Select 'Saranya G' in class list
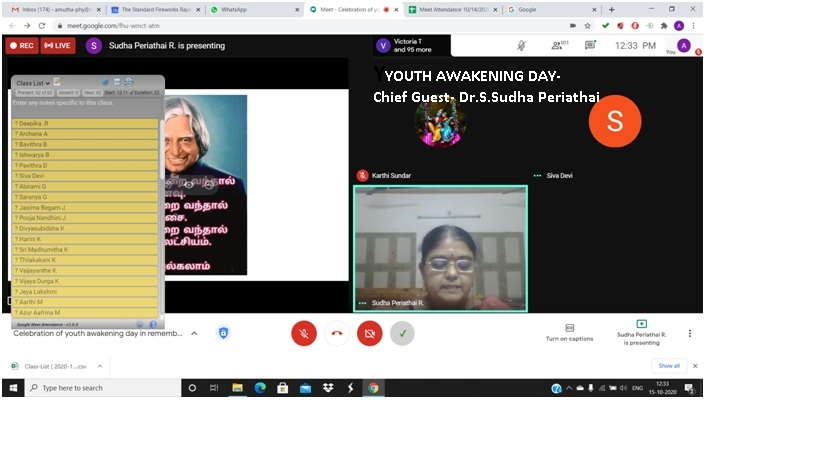This screenshot has width=819, height=460. 85,197
